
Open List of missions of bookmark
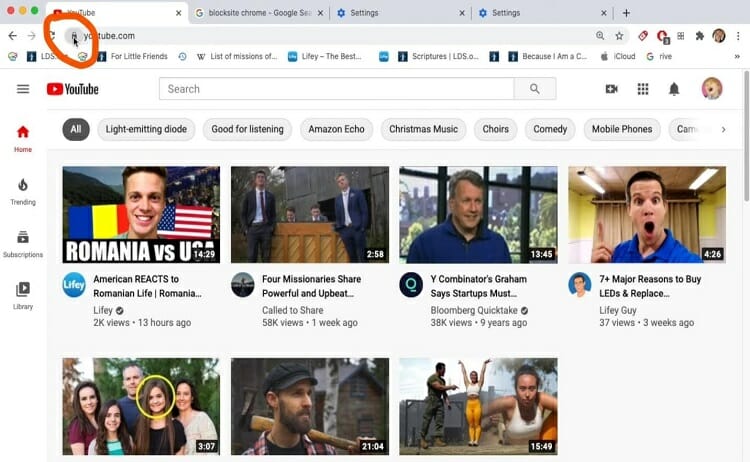237,56
